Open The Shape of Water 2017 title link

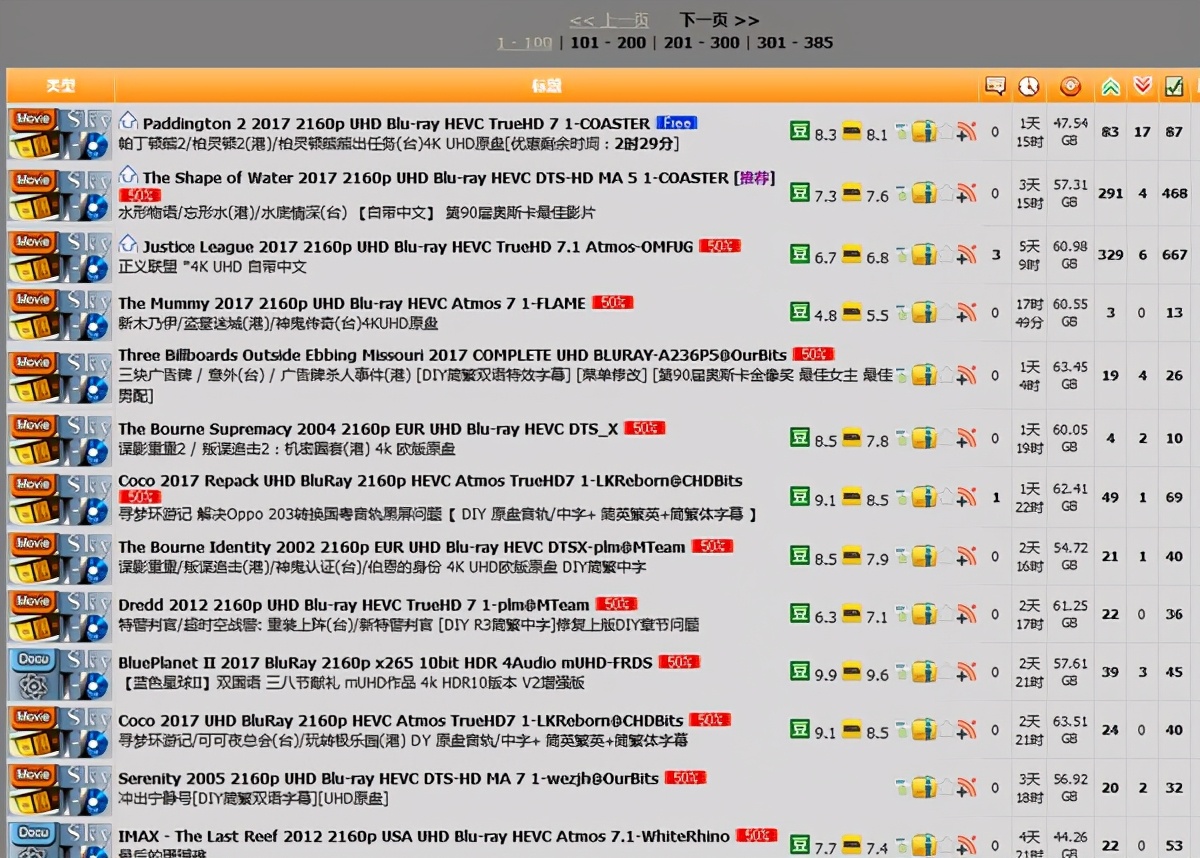pos(436,178)
